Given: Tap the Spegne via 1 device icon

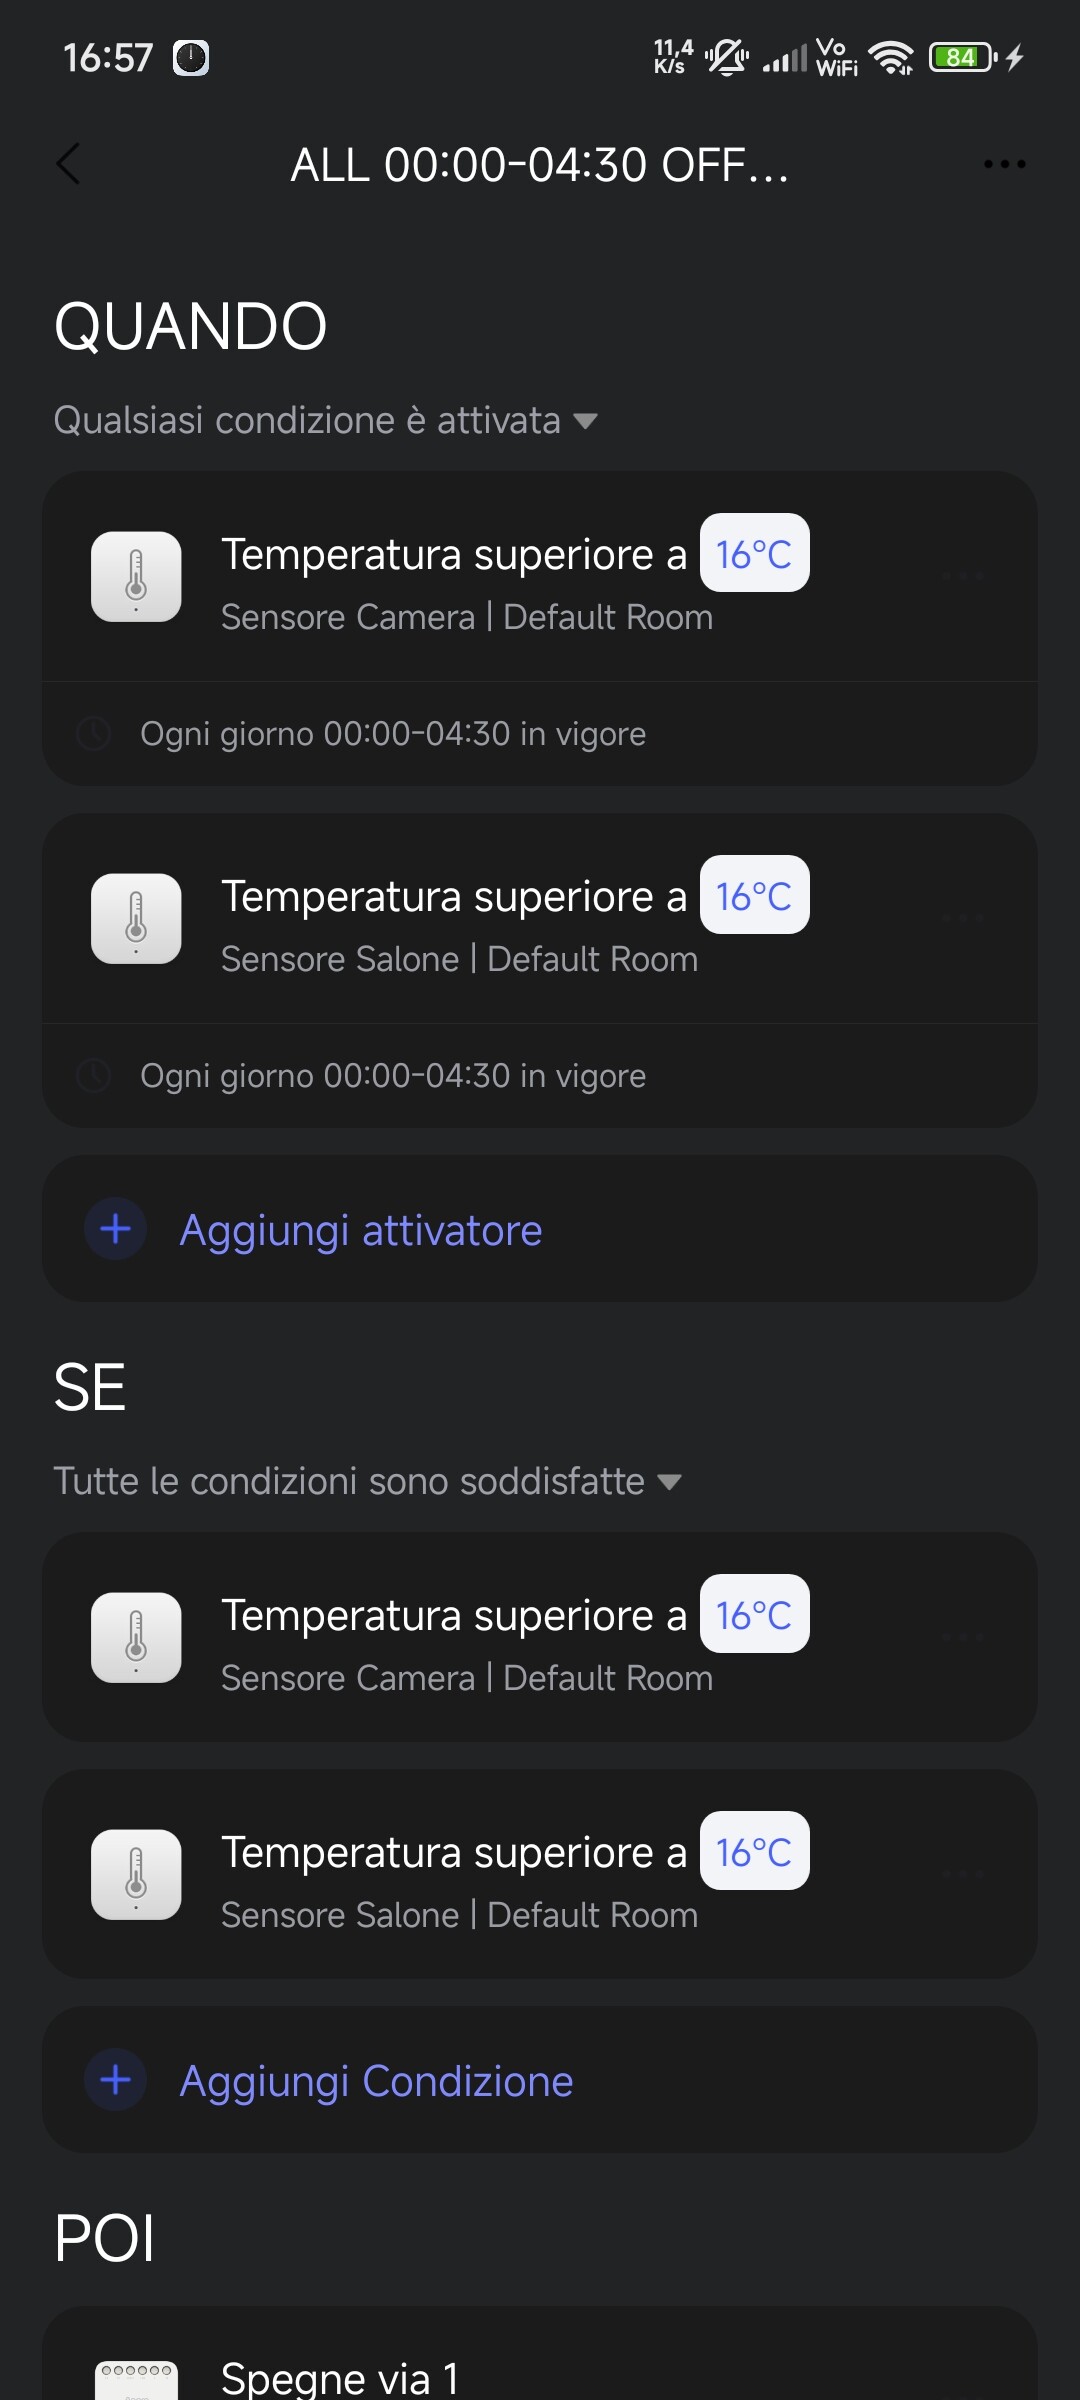Looking at the screenshot, I should point(136,2380).
